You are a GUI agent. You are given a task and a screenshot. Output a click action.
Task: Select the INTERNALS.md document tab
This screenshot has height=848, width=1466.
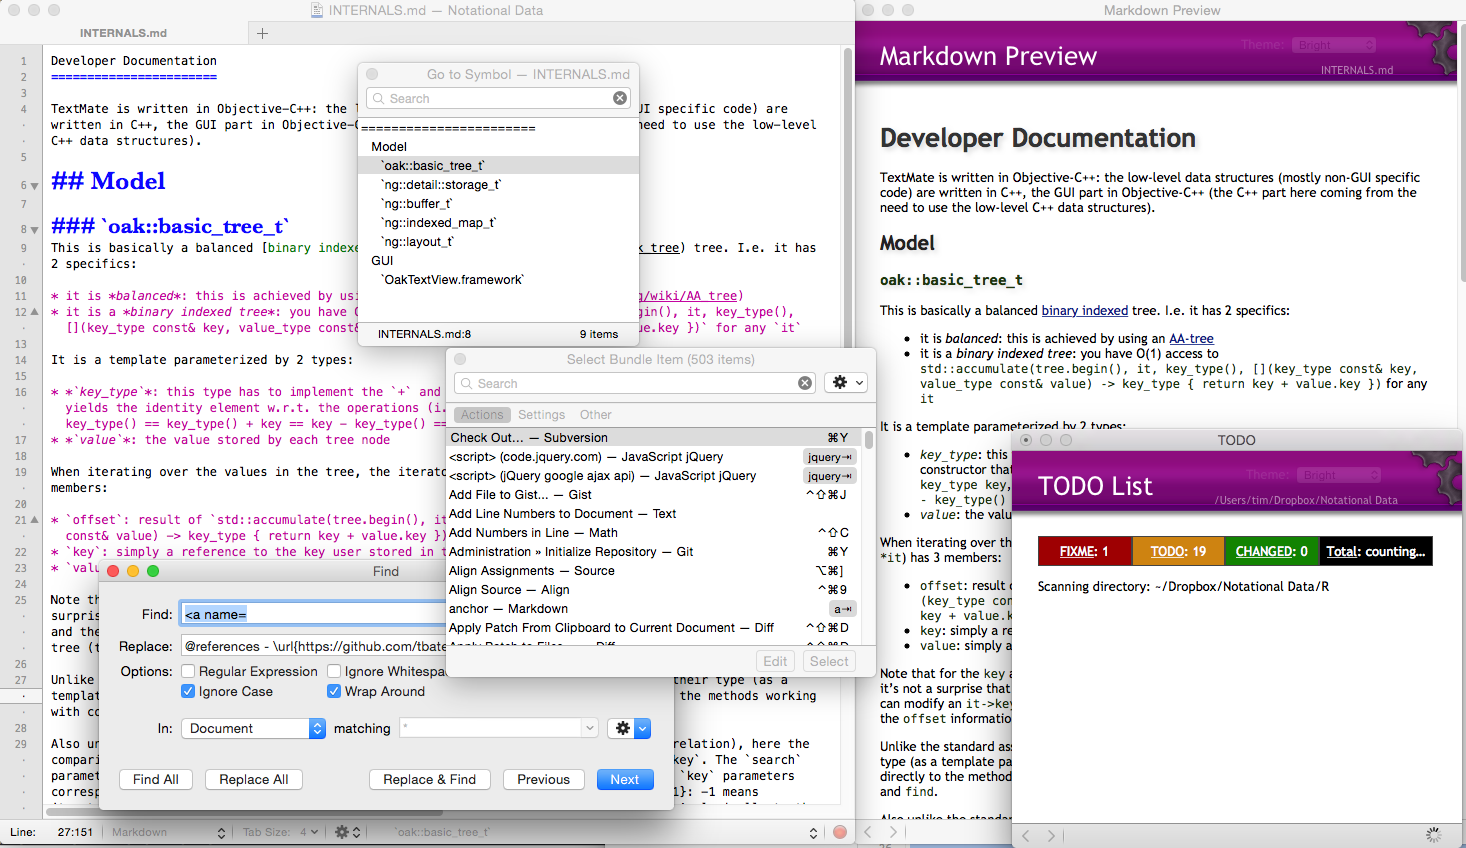click(124, 32)
